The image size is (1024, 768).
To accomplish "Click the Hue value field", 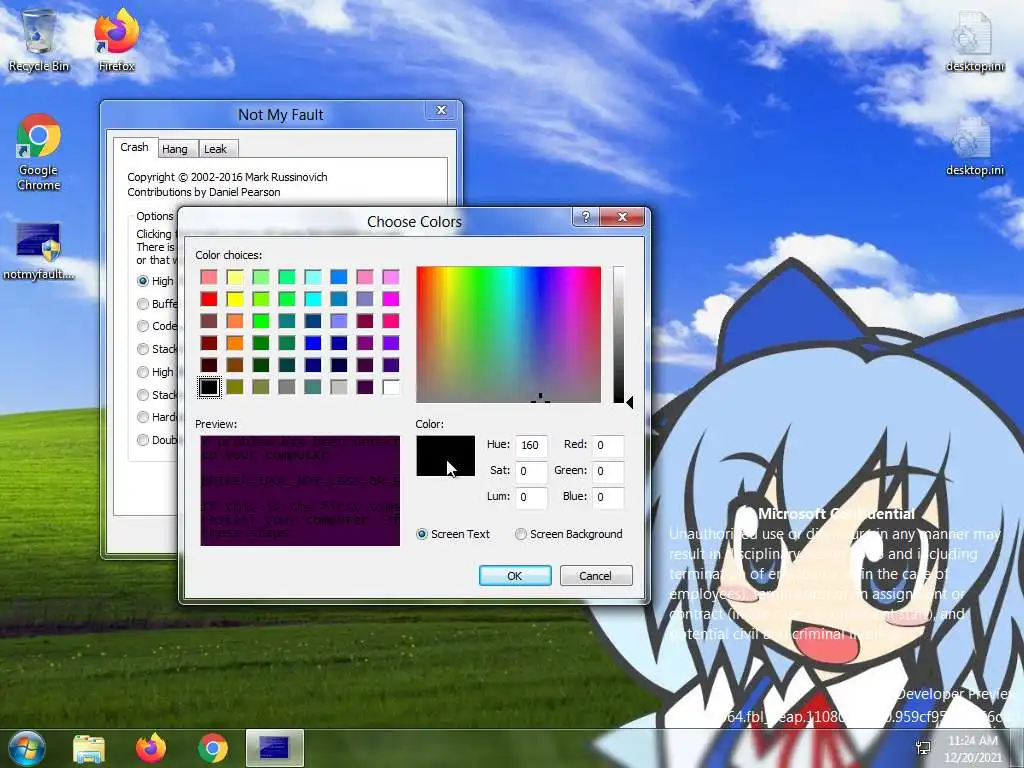I will click(x=530, y=445).
